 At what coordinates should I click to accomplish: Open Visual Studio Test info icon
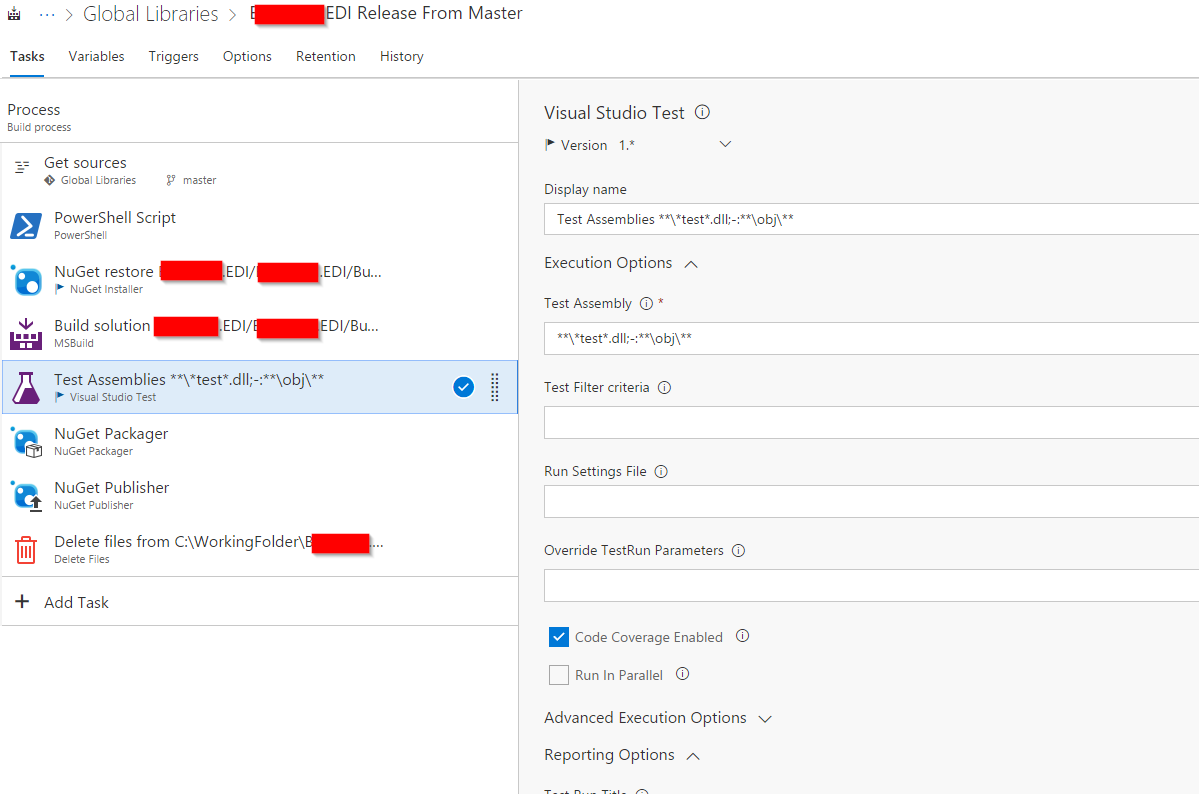click(x=702, y=112)
